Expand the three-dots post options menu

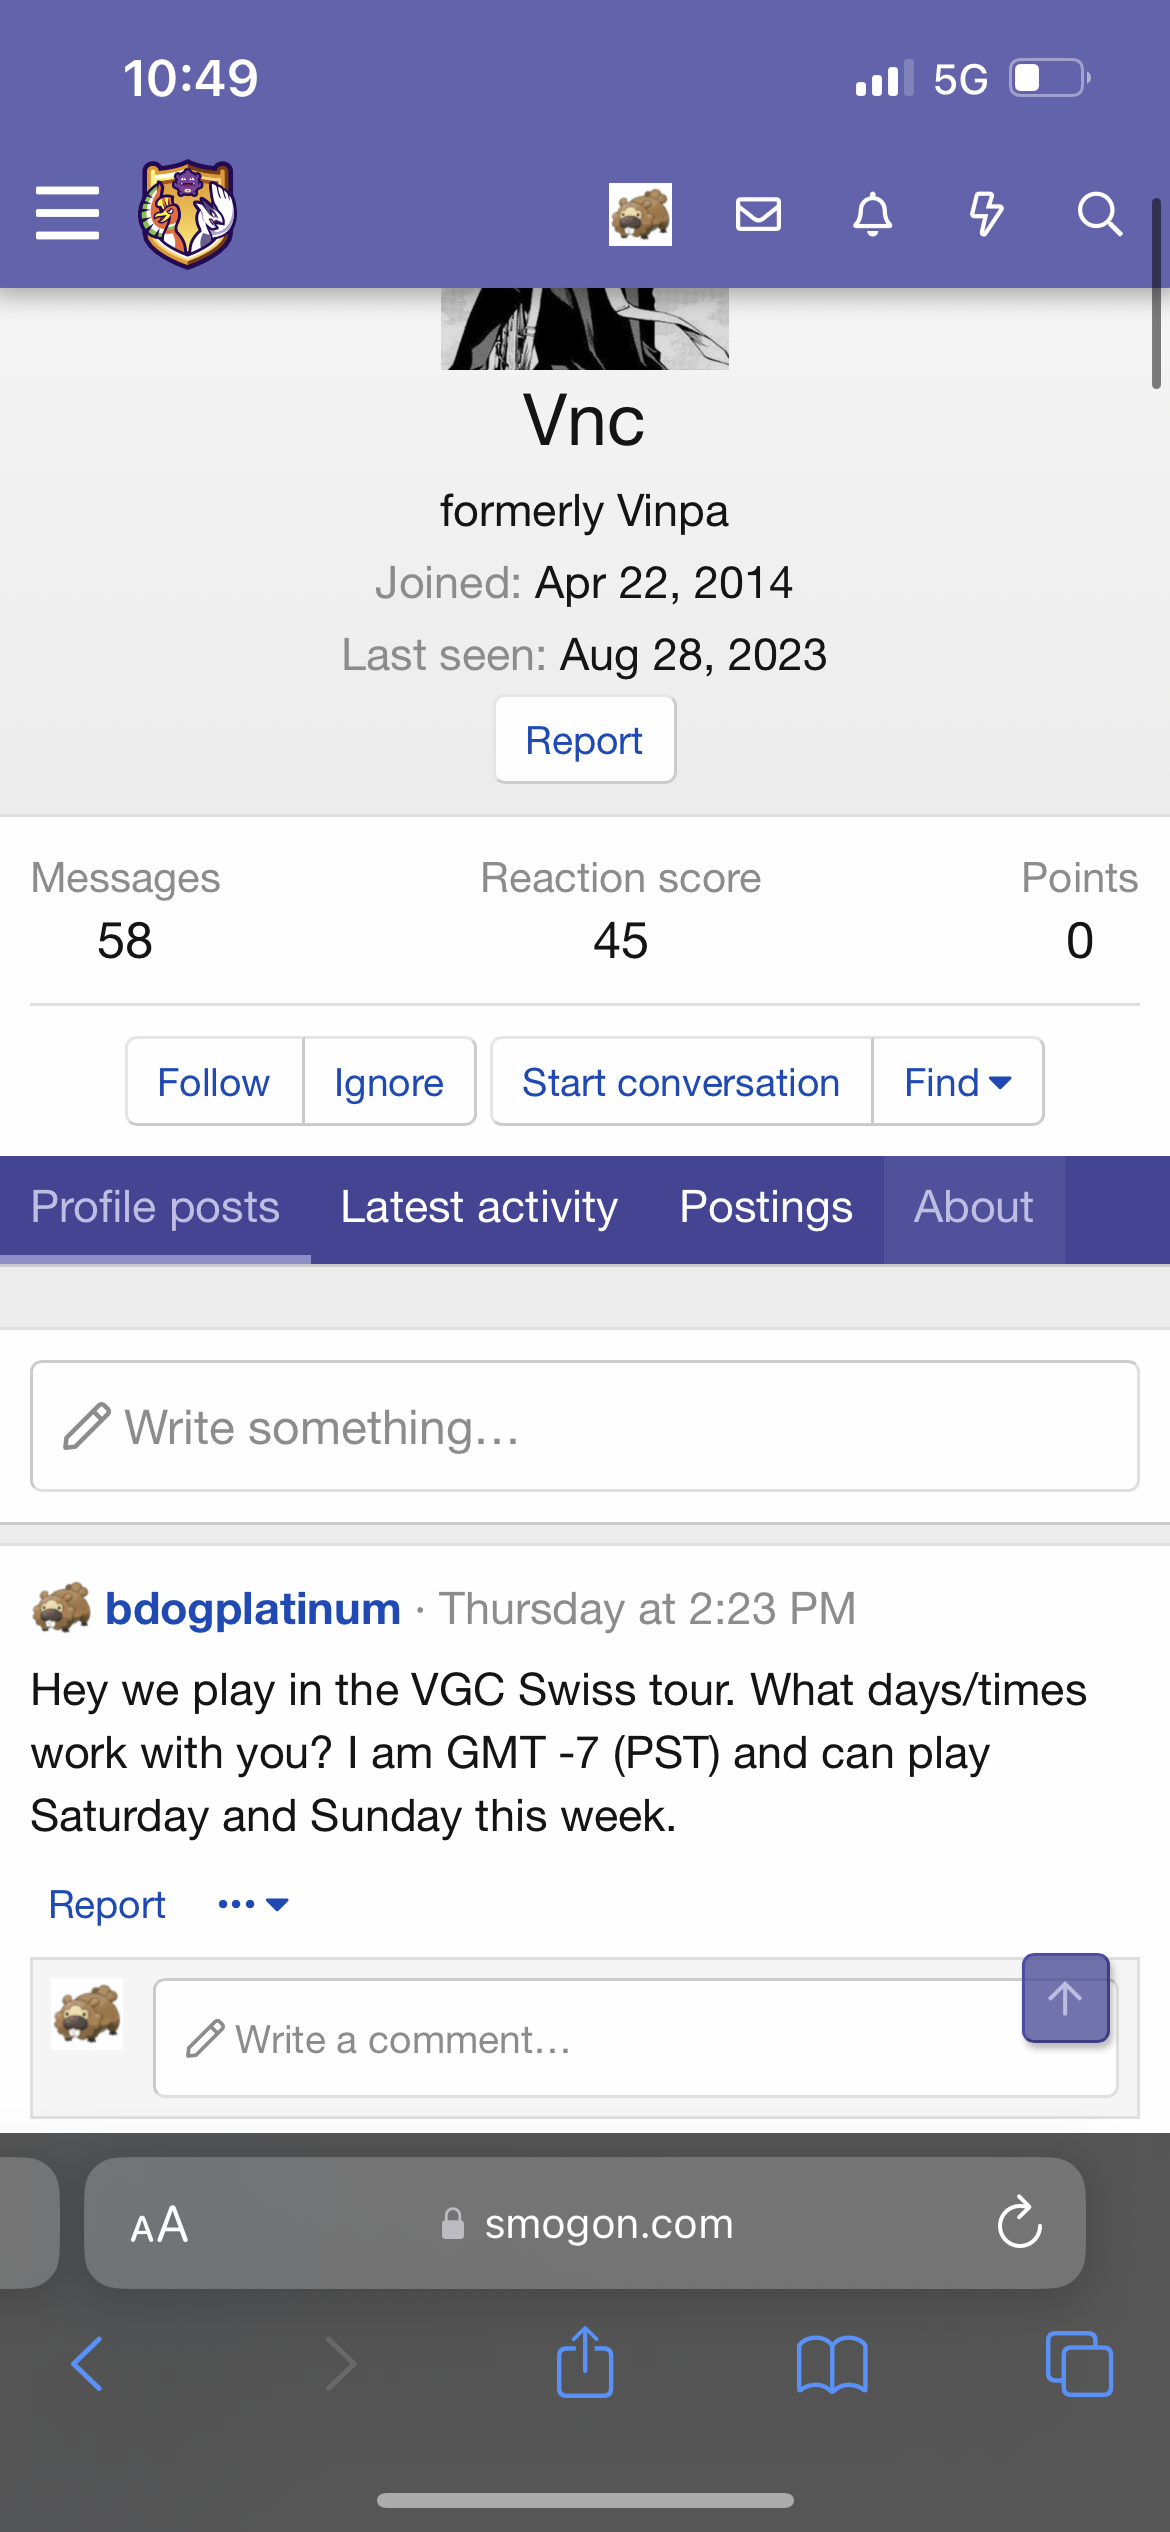[253, 1904]
